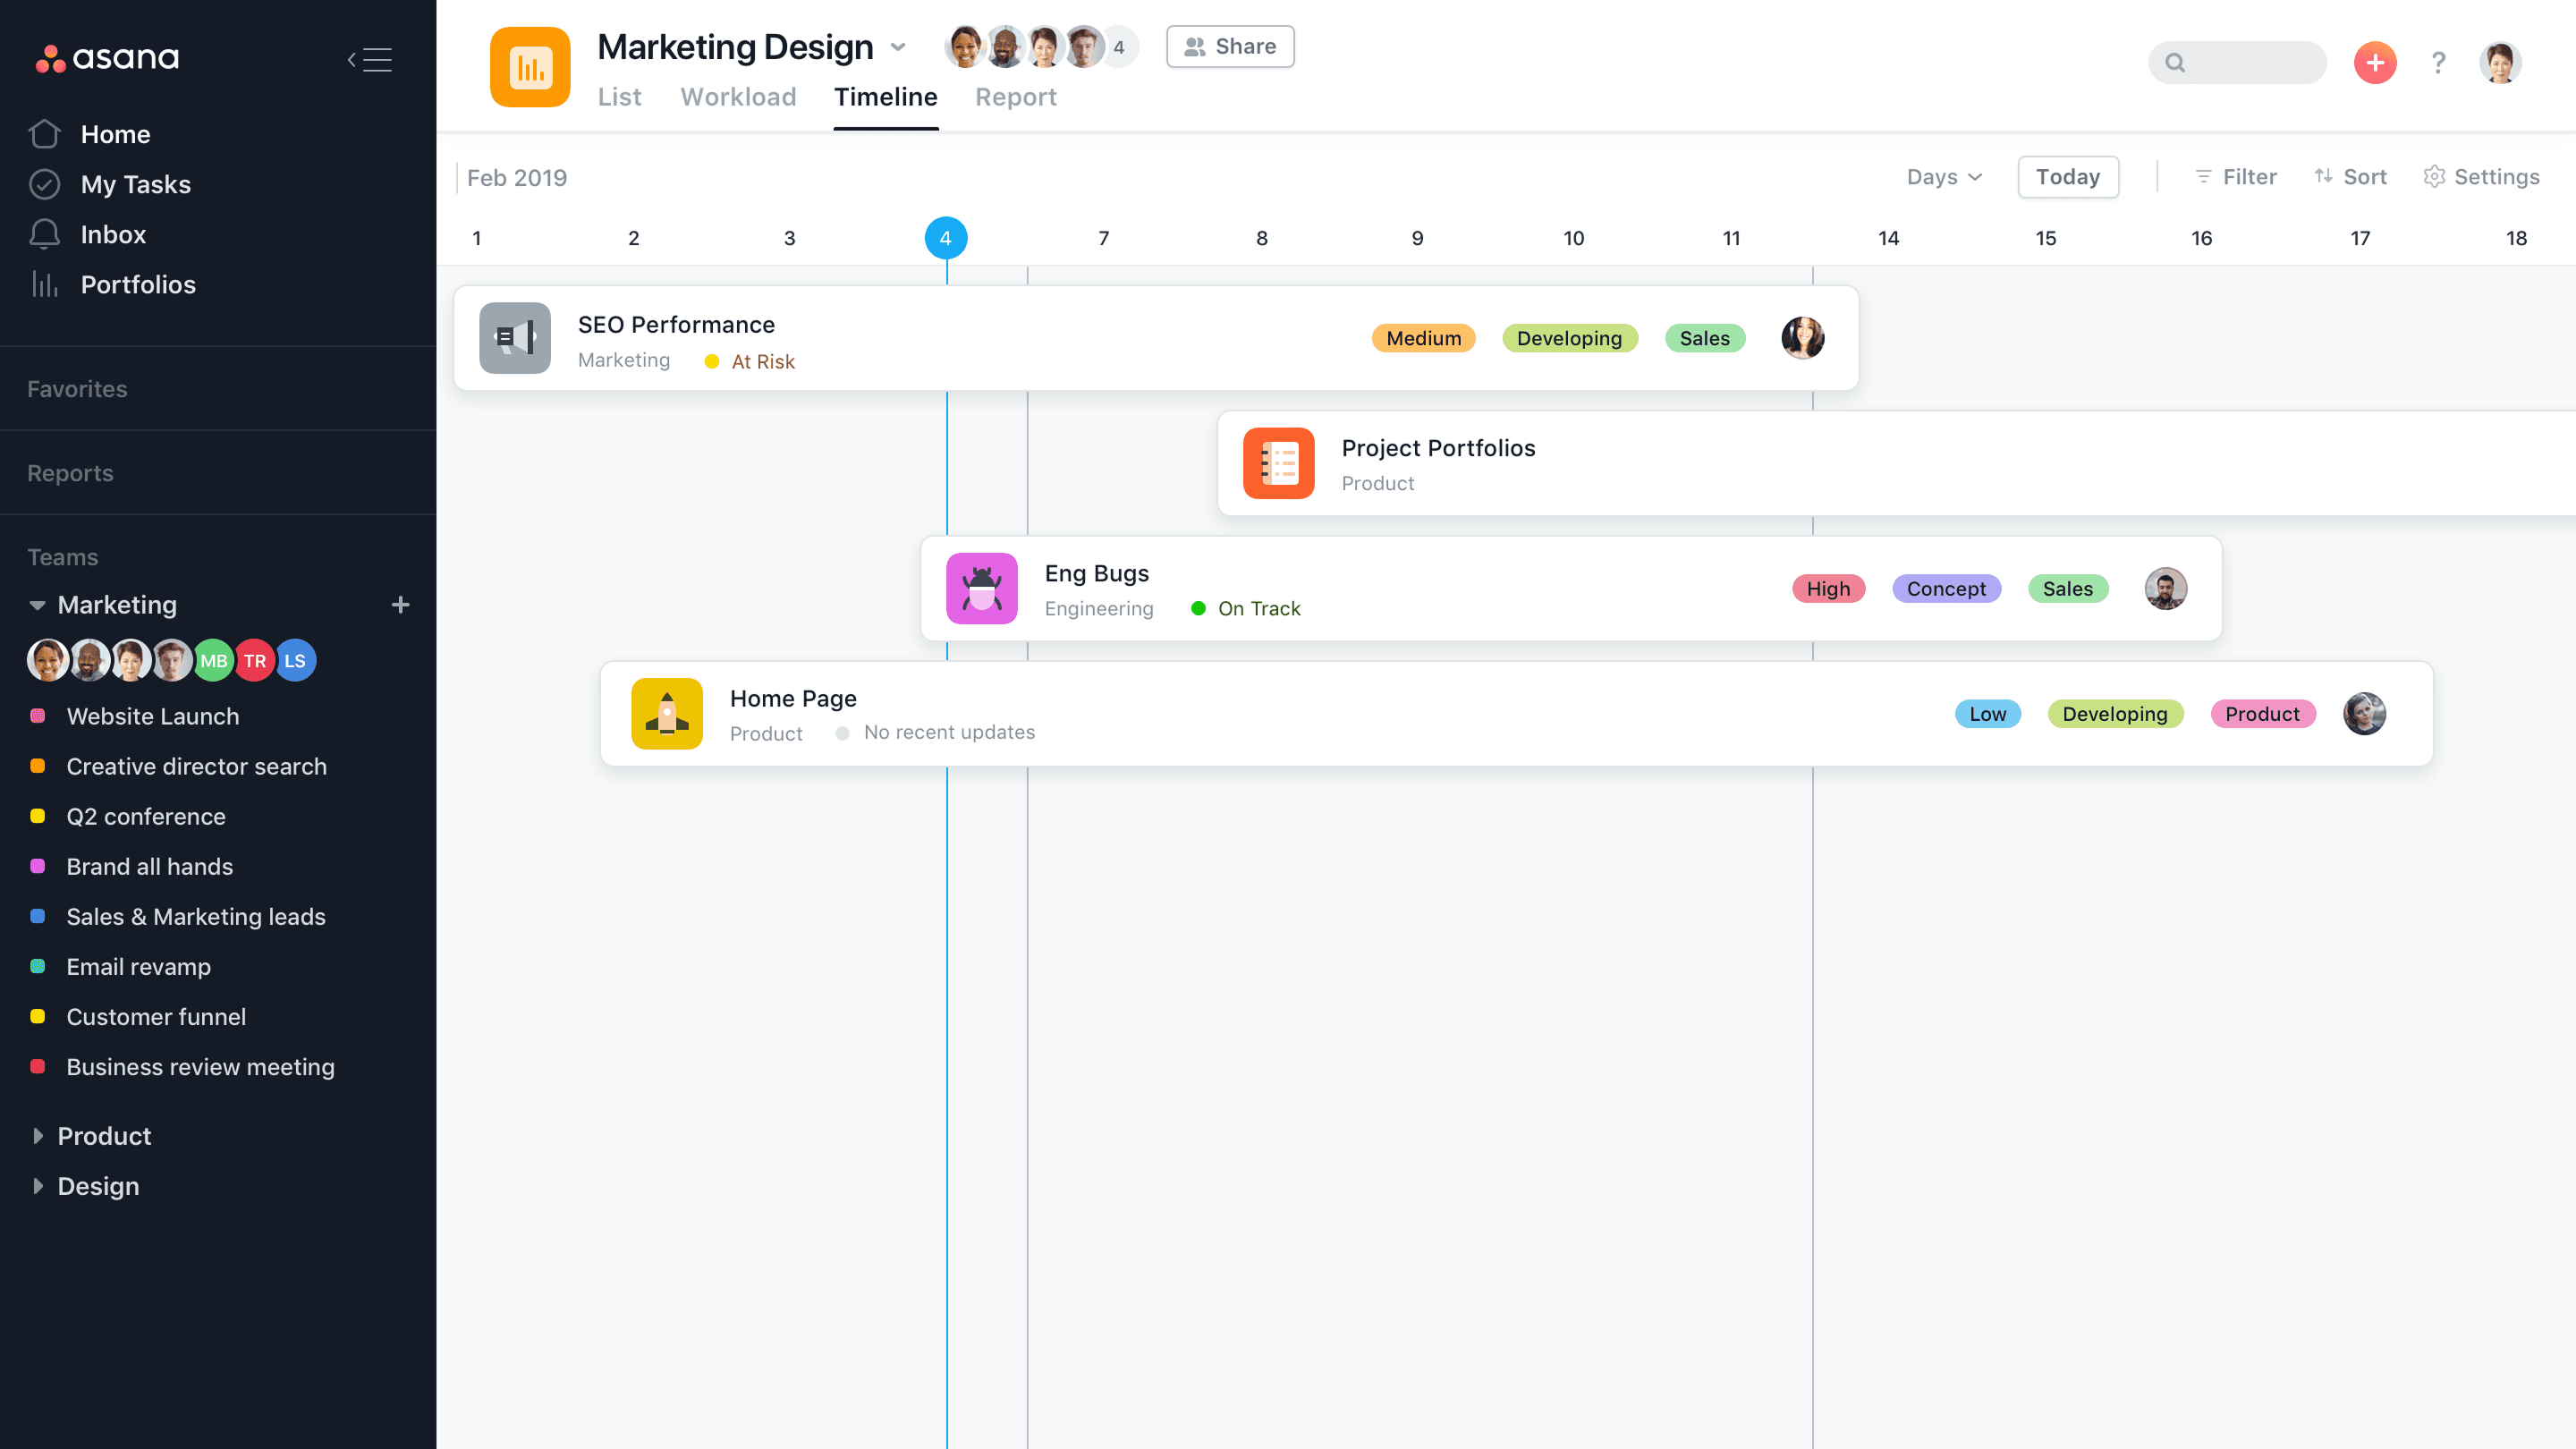The image size is (2576, 1449).
Task: Click the search field
Action: click(x=2237, y=63)
